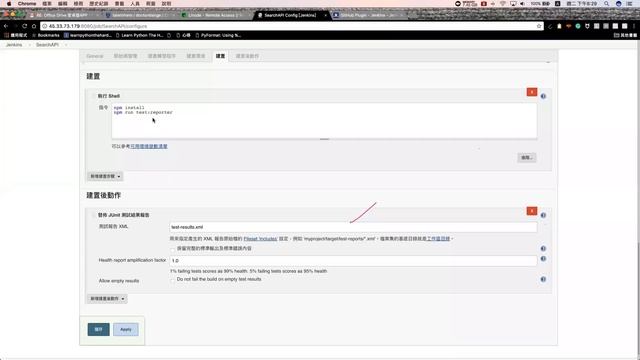This screenshot has width=640, height=360.
Task: Reload the page
Action: [24, 26]
